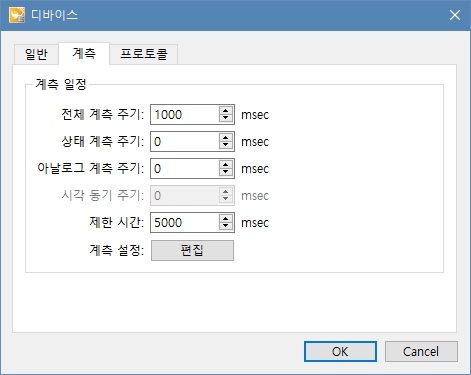Image resolution: width=471 pixels, height=375 pixels.
Task: Decrease 제한 시간 value with down arrow
Action: pos(226,226)
